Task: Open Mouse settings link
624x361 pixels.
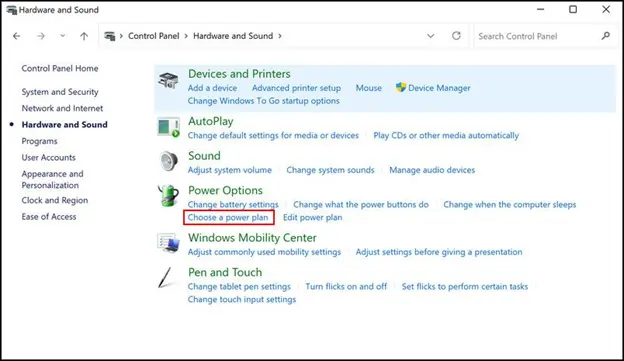Action: pos(369,88)
